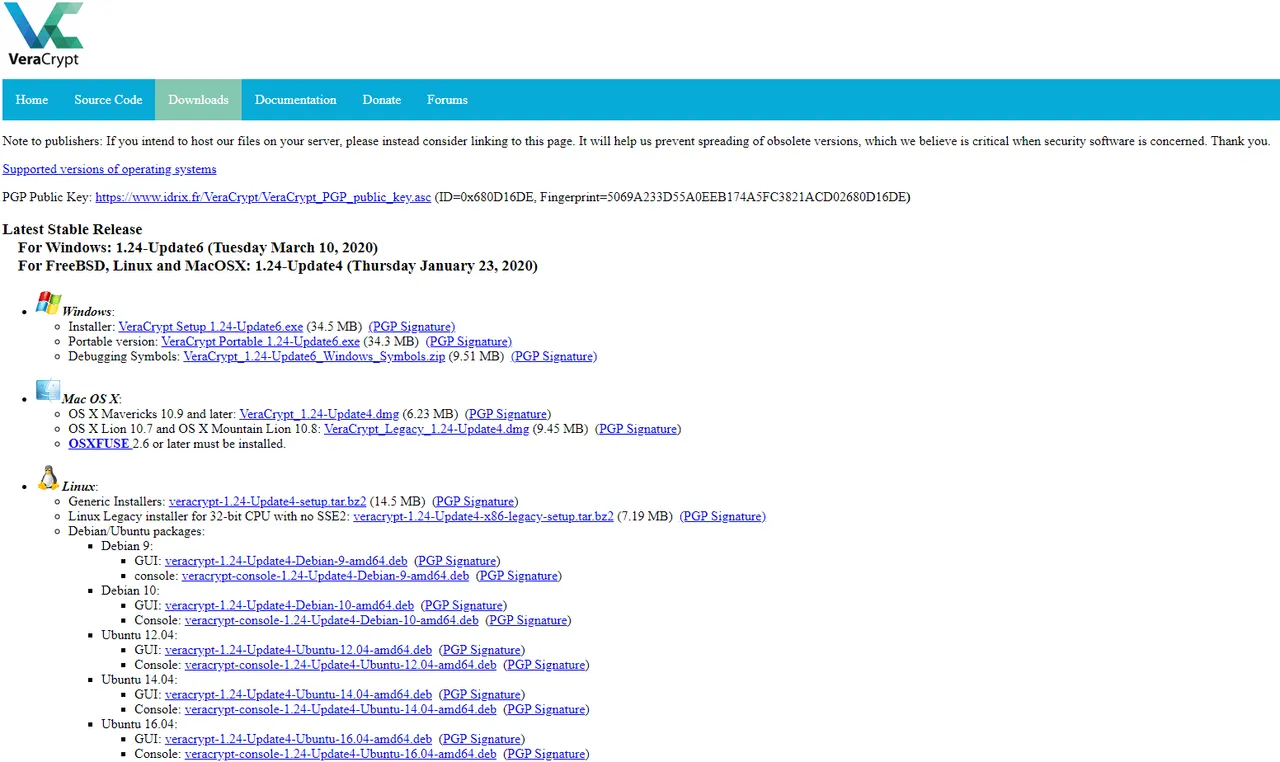Open PGP Signature for Windows Installer
This screenshot has width=1280, height=762.
coord(412,327)
